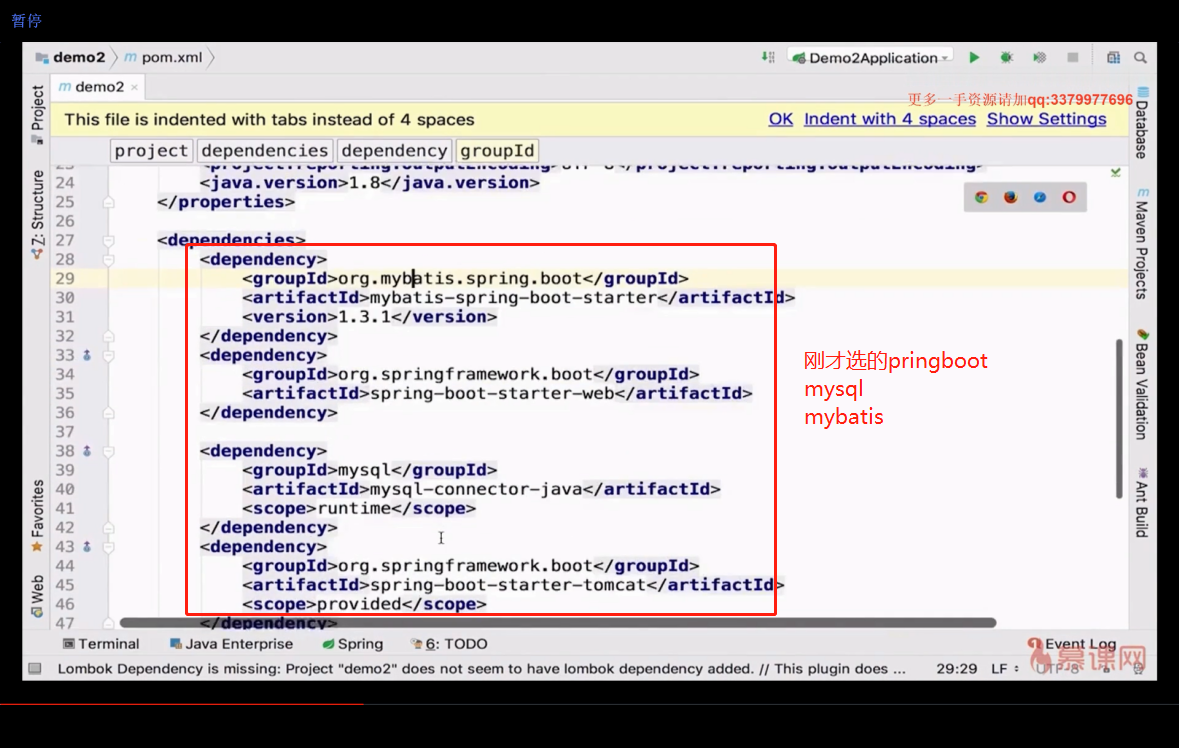Close the demo2 editor tab
Image resolution: width=1179 pixels, height=748 pixels.
[135, 87]
